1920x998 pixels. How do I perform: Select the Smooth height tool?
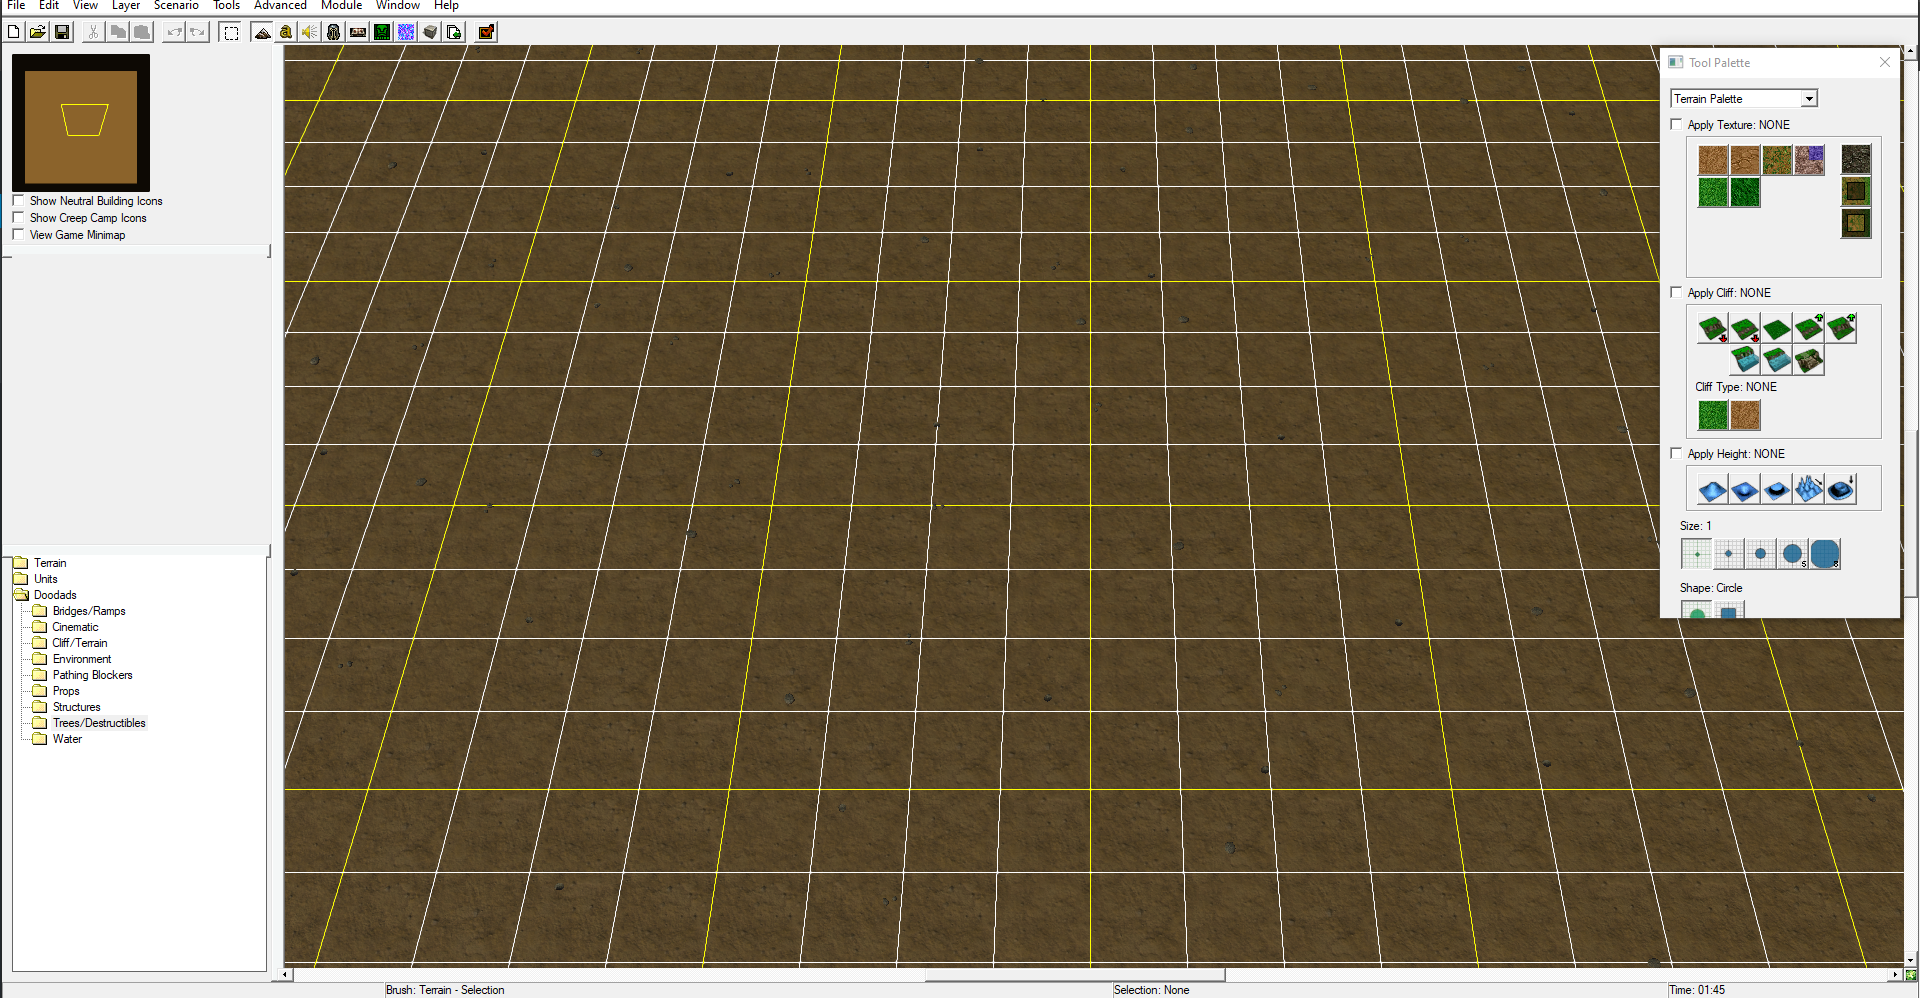tap(1841, 489)
